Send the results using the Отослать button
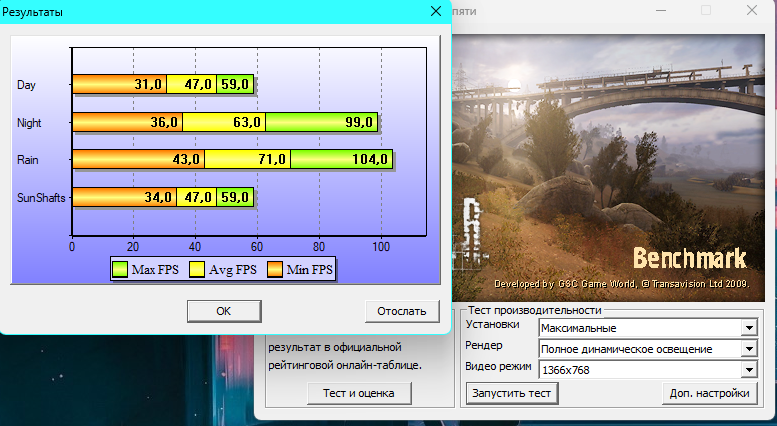 [x=402, y=311]
